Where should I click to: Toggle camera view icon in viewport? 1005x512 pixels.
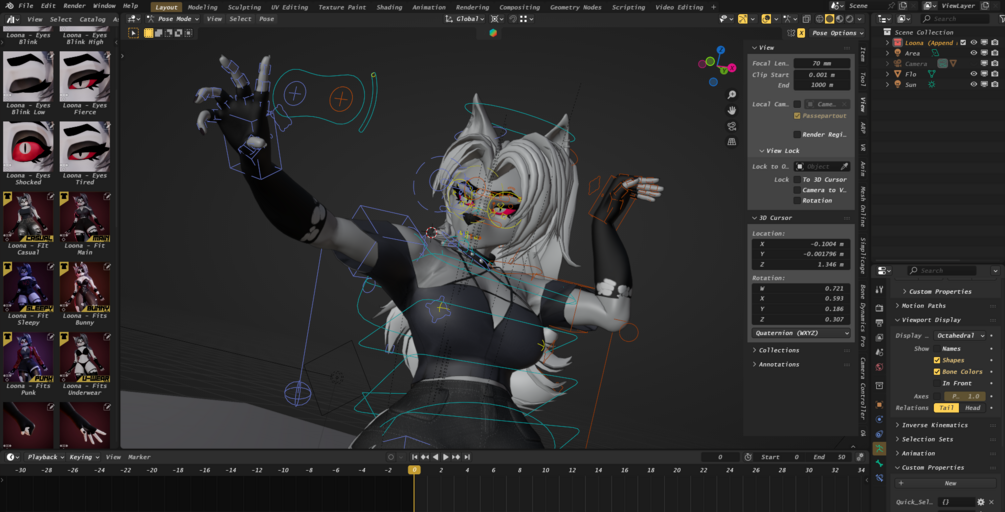731,126
